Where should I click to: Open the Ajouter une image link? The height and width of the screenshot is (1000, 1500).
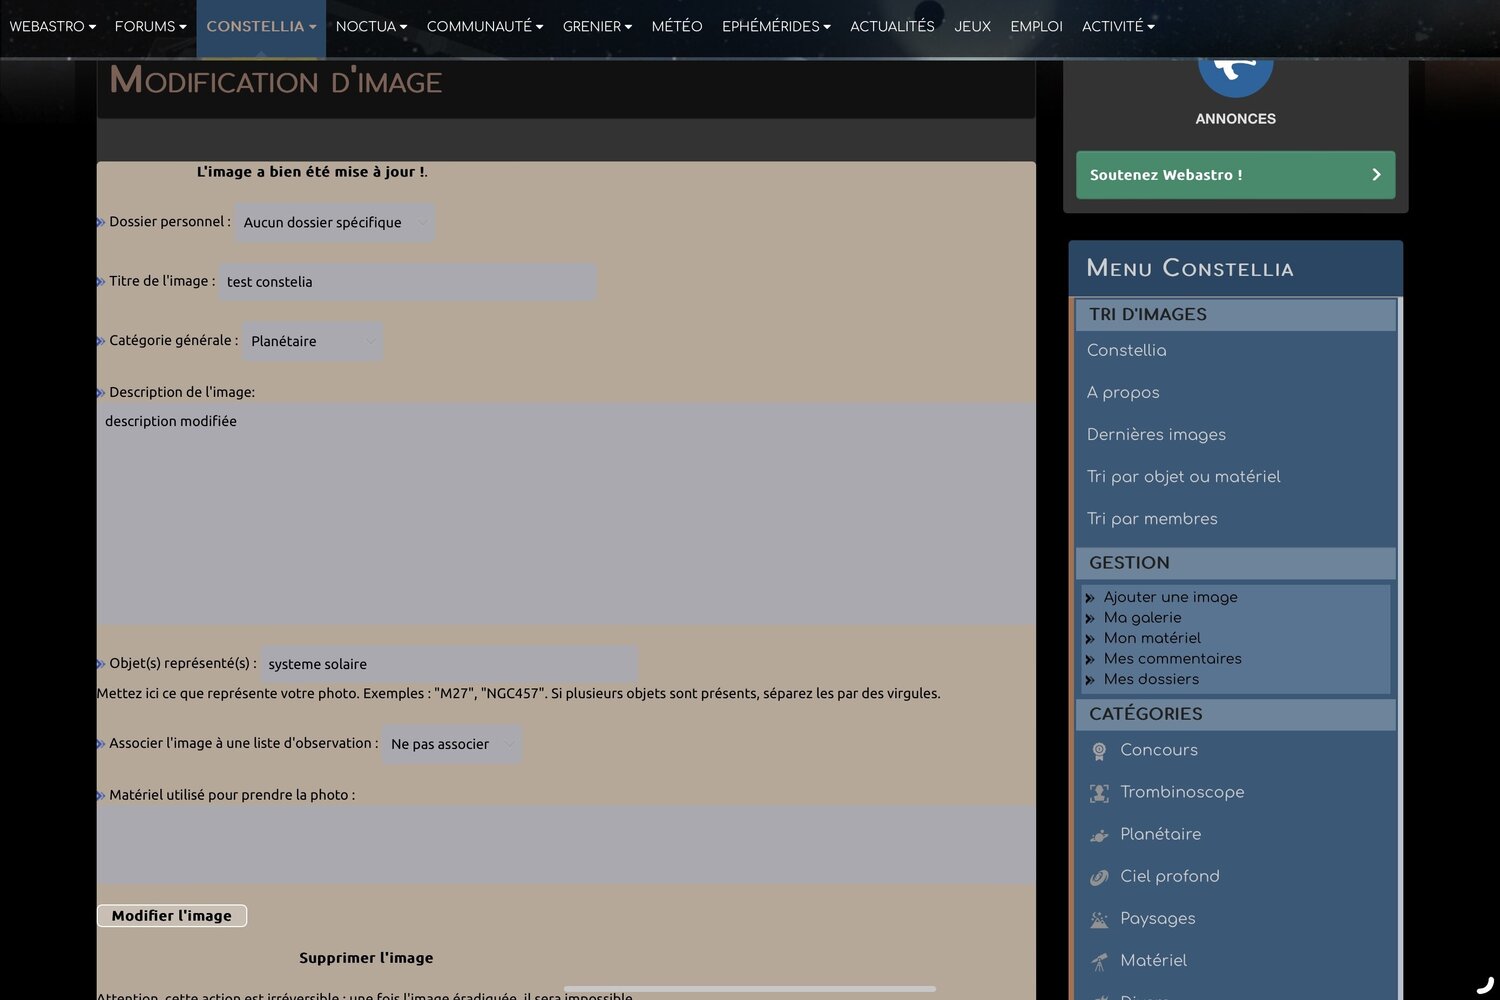(1170, 597)
